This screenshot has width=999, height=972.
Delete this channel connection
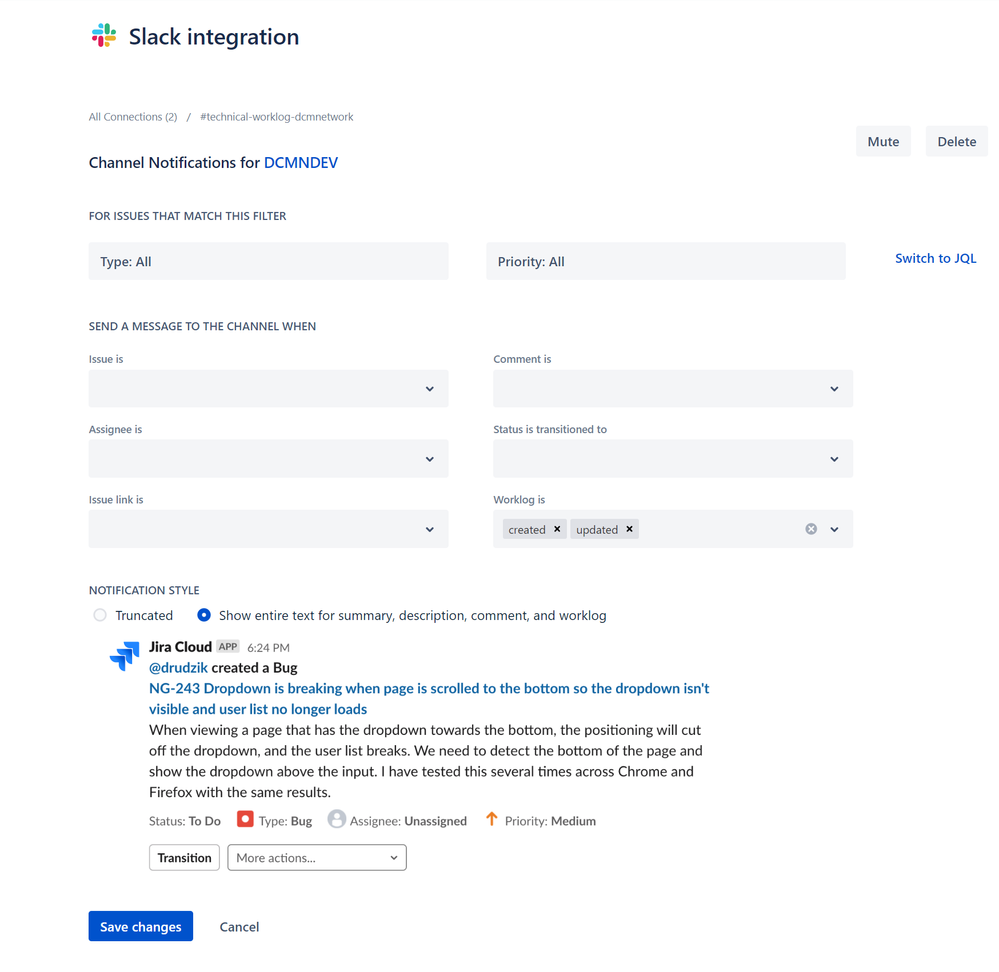[x=956, y=141]
